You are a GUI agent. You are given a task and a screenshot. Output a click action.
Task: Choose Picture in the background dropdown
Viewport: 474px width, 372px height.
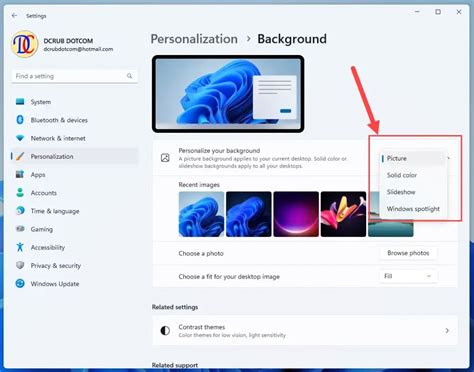click(413, 158)
